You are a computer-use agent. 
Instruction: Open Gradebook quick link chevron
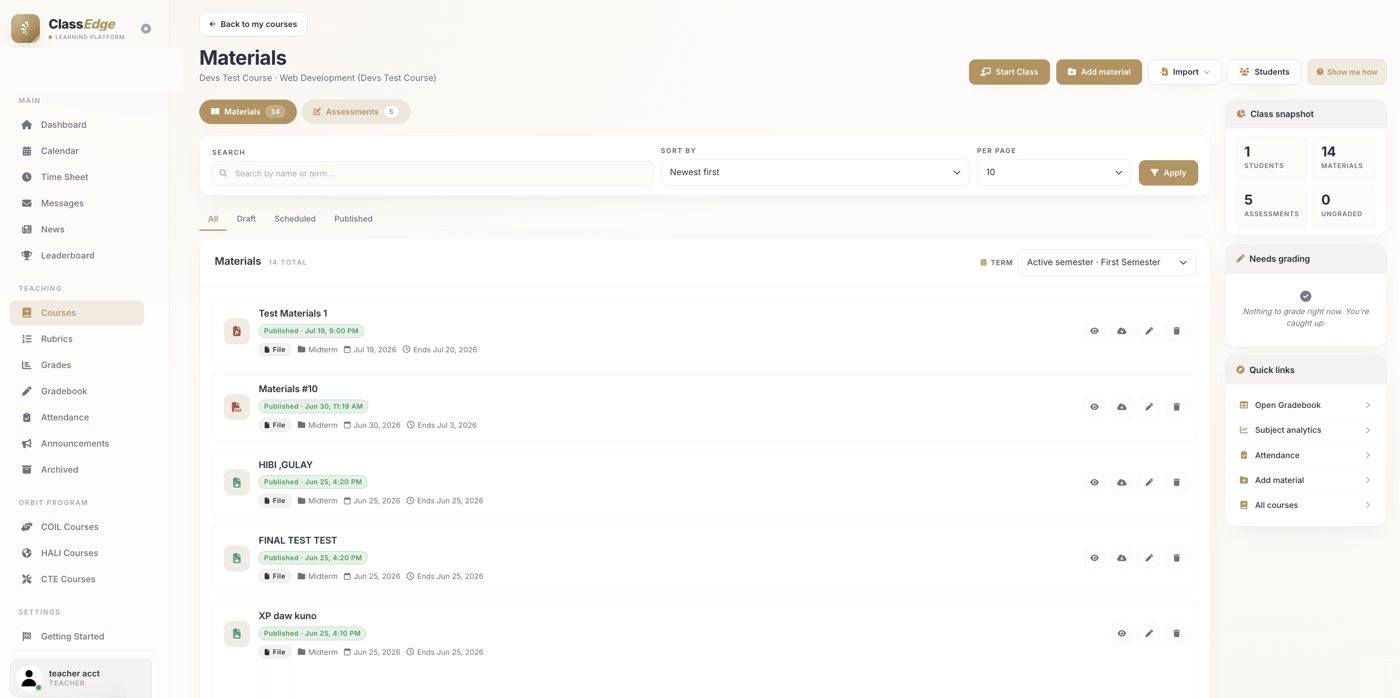click(1367, 405)
